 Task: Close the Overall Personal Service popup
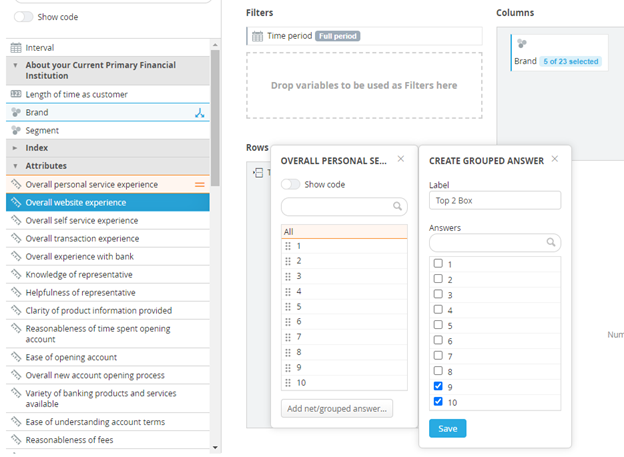pos(401,159)
